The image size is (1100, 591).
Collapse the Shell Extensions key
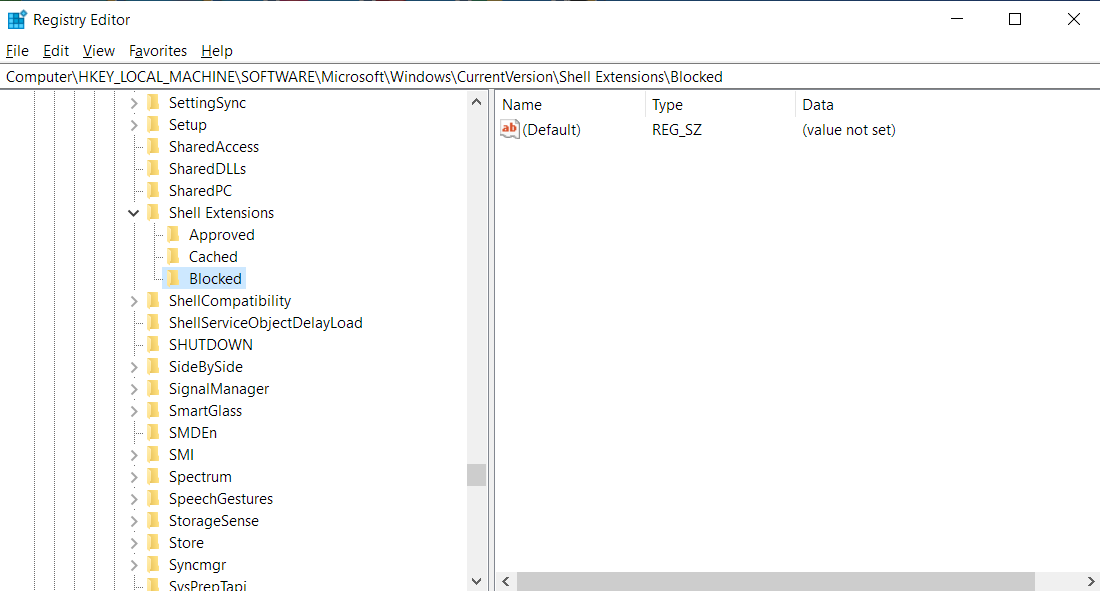pyautogui.click(x=134, y=212)
